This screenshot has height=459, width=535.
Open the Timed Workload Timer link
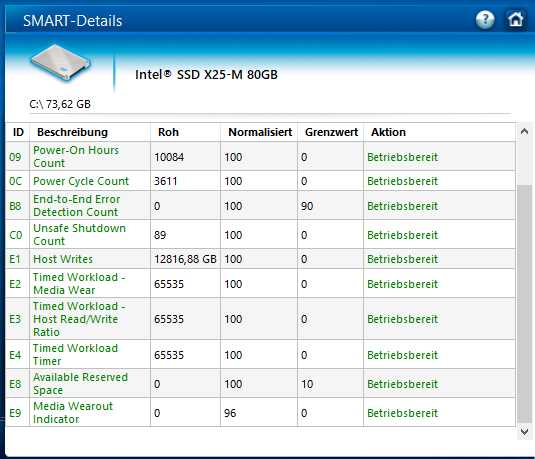[75, 355]
